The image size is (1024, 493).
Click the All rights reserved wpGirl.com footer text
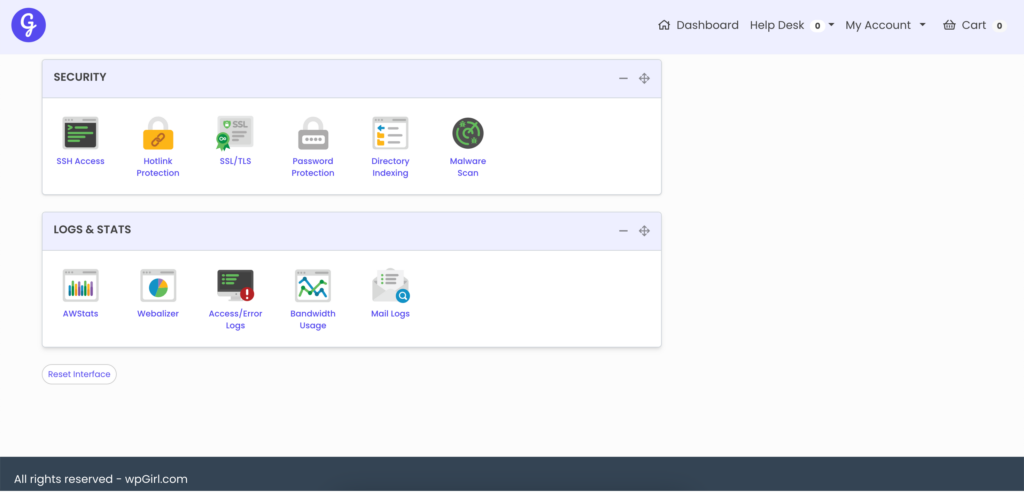(x=101, y=479)
